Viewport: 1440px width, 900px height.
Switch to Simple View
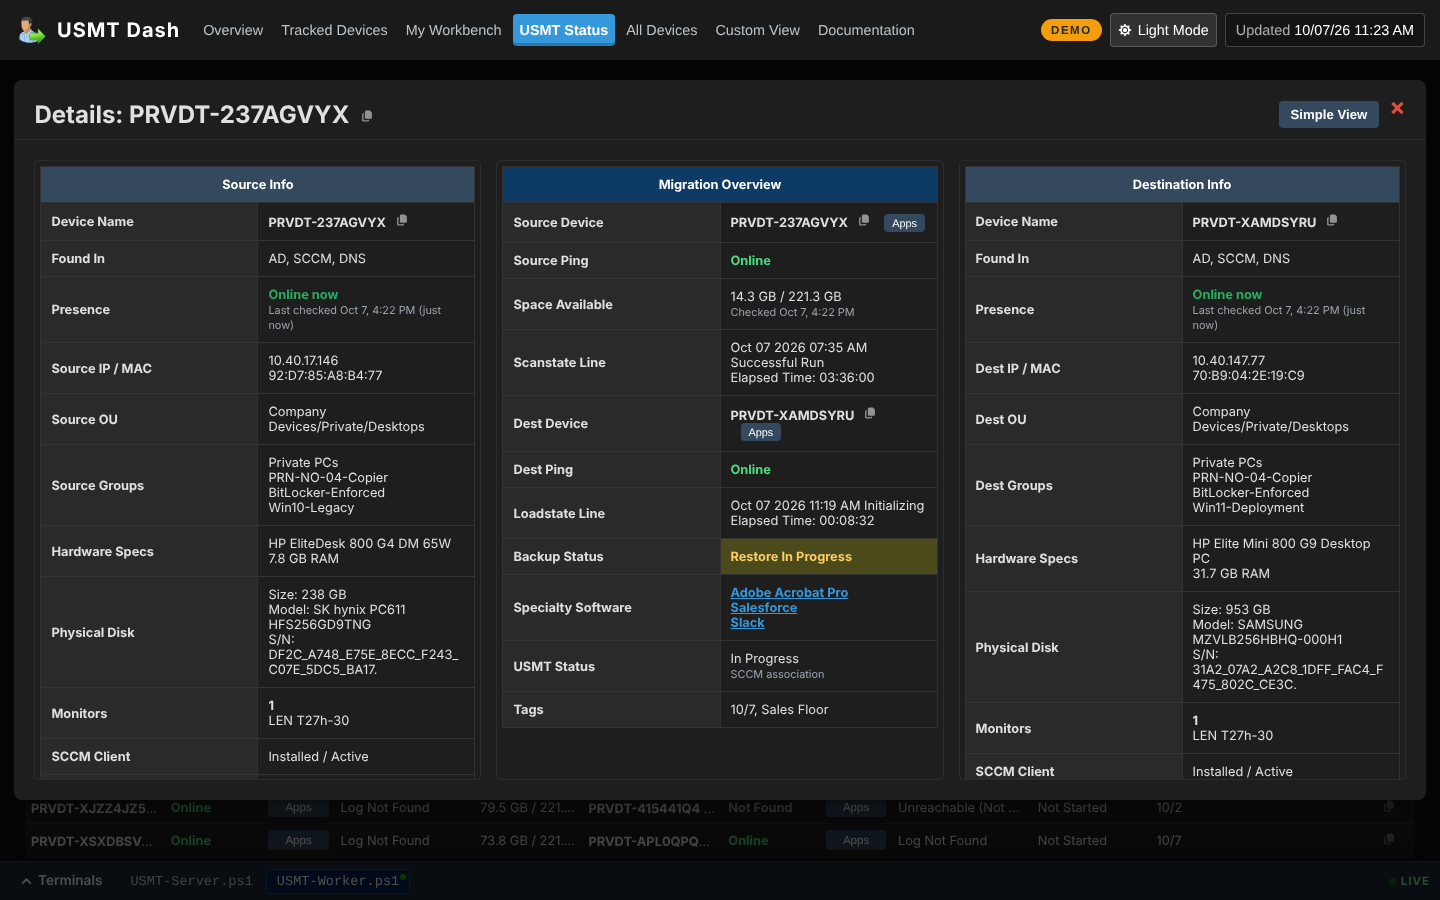coord(1328,114)
